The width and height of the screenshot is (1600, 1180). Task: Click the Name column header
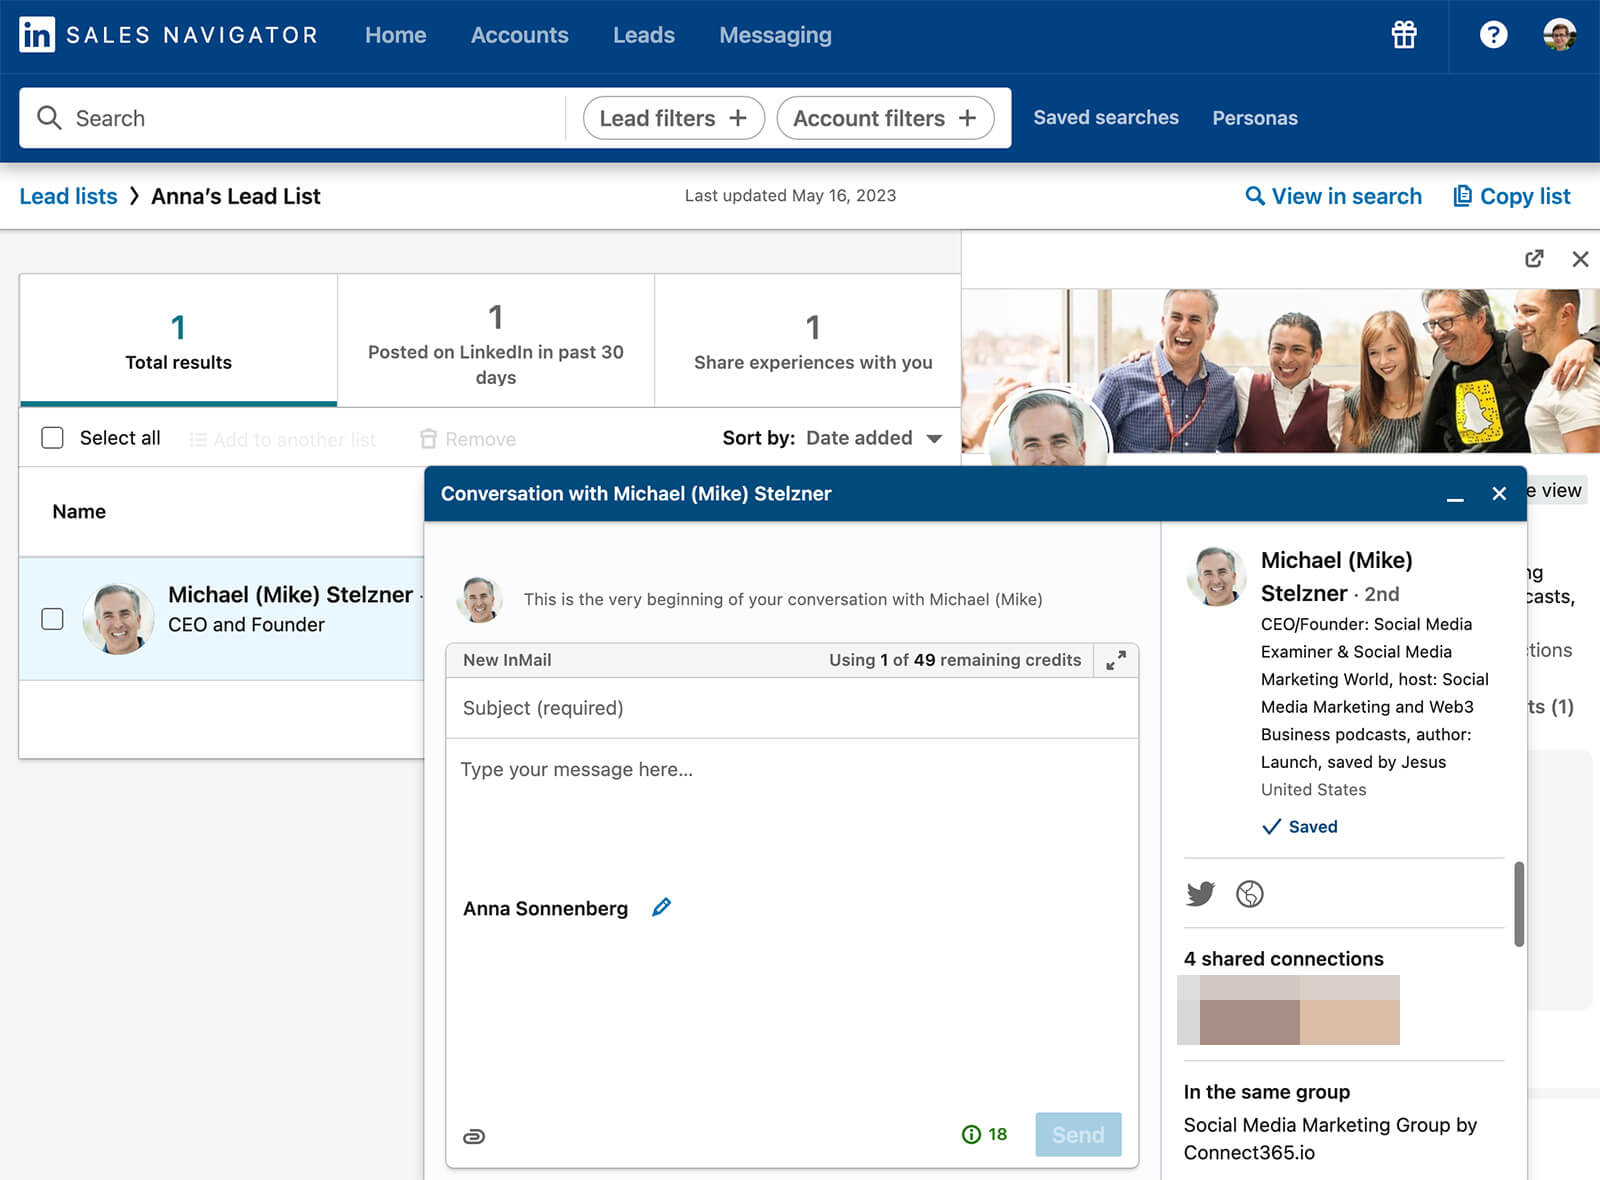coord(79,511)
